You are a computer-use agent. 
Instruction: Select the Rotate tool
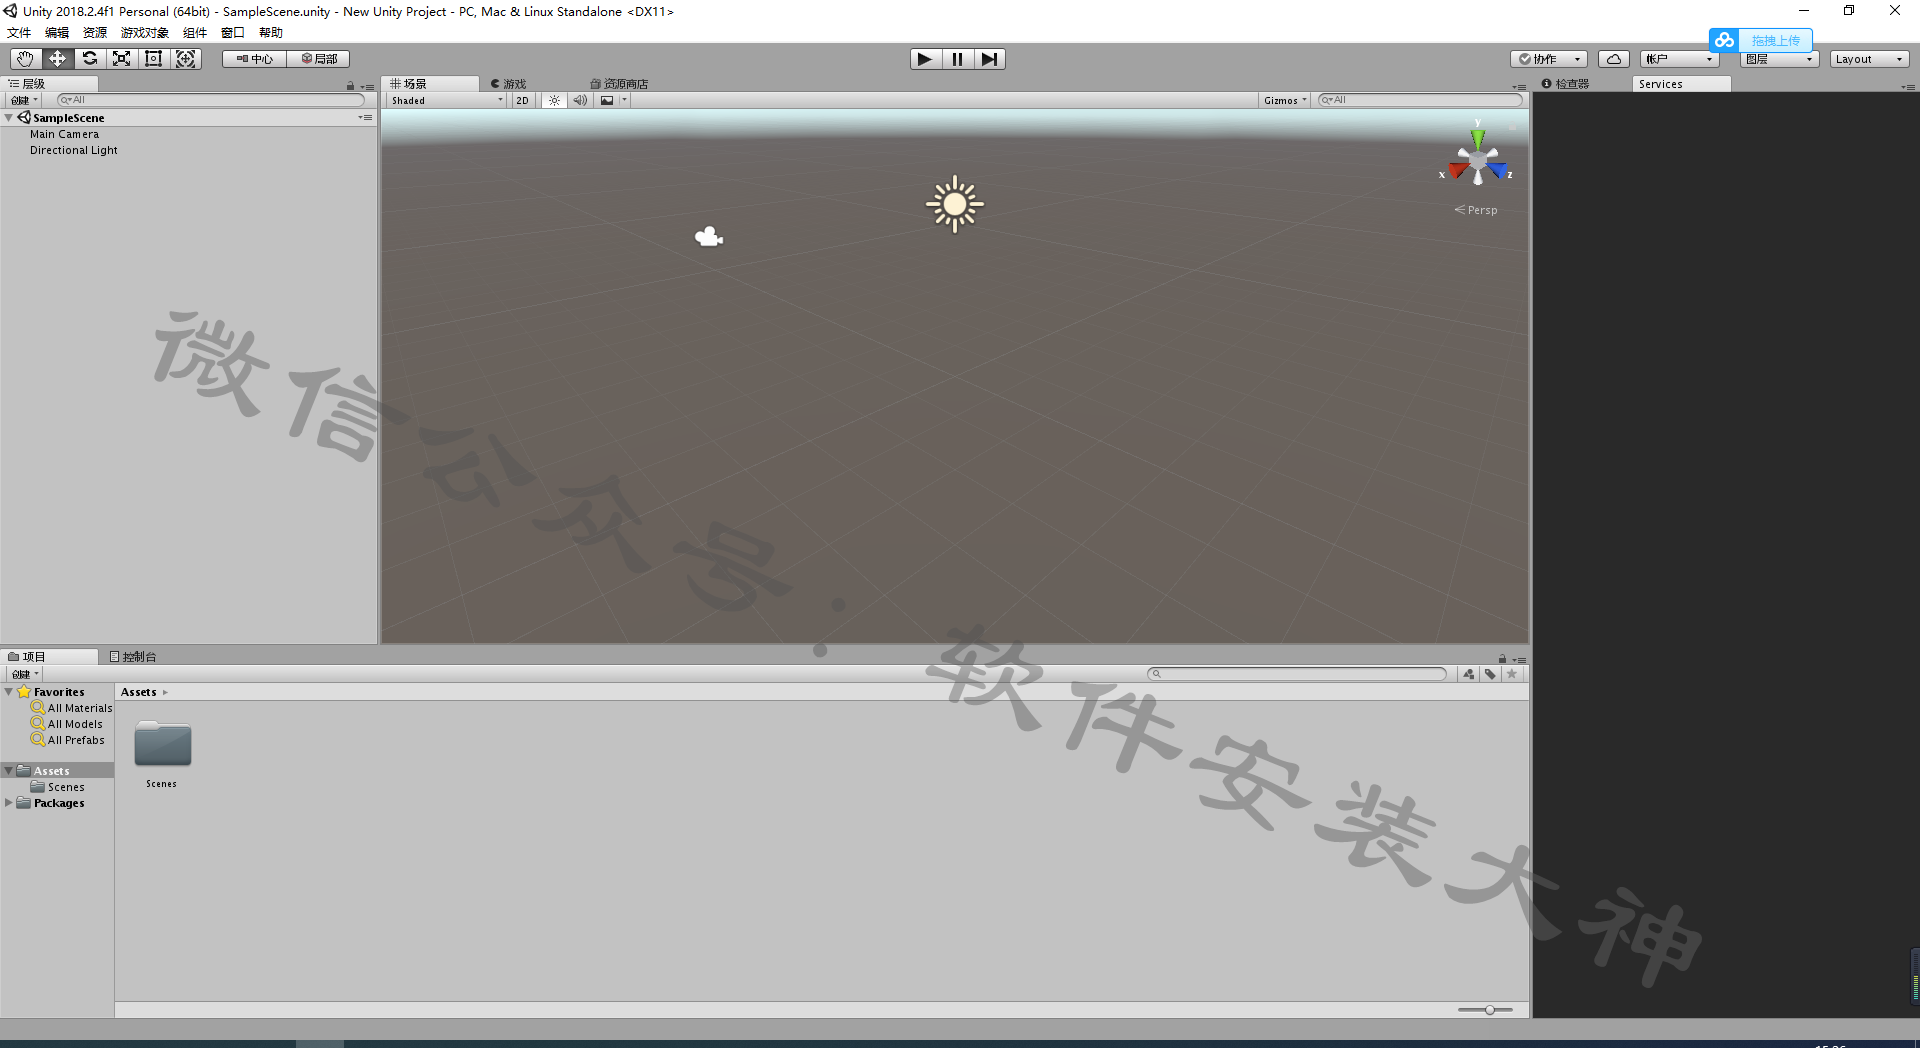(89, 59)
